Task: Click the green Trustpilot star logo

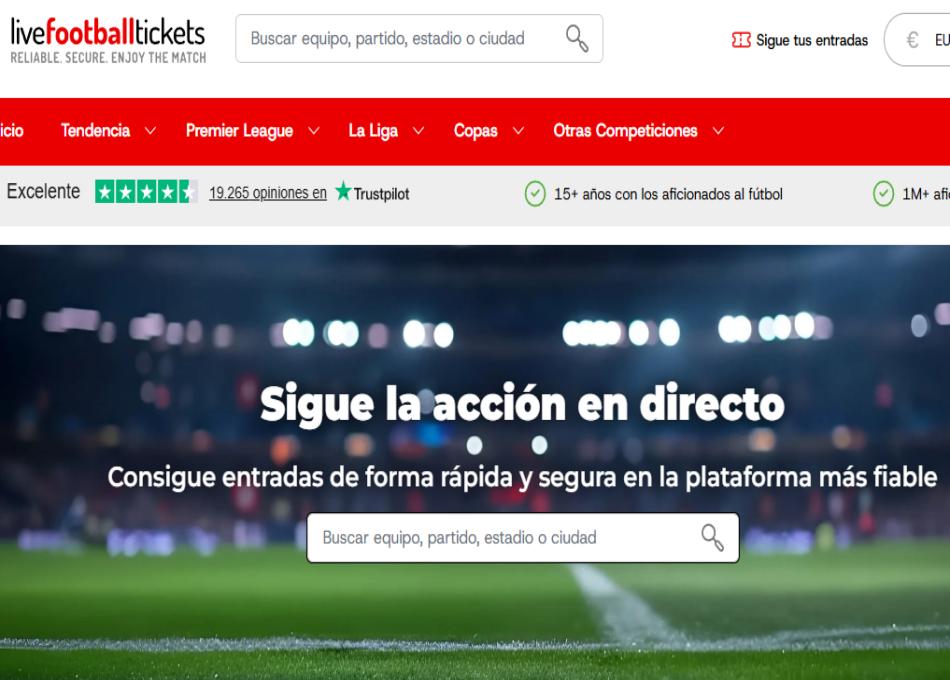Action: pos(344,191)
